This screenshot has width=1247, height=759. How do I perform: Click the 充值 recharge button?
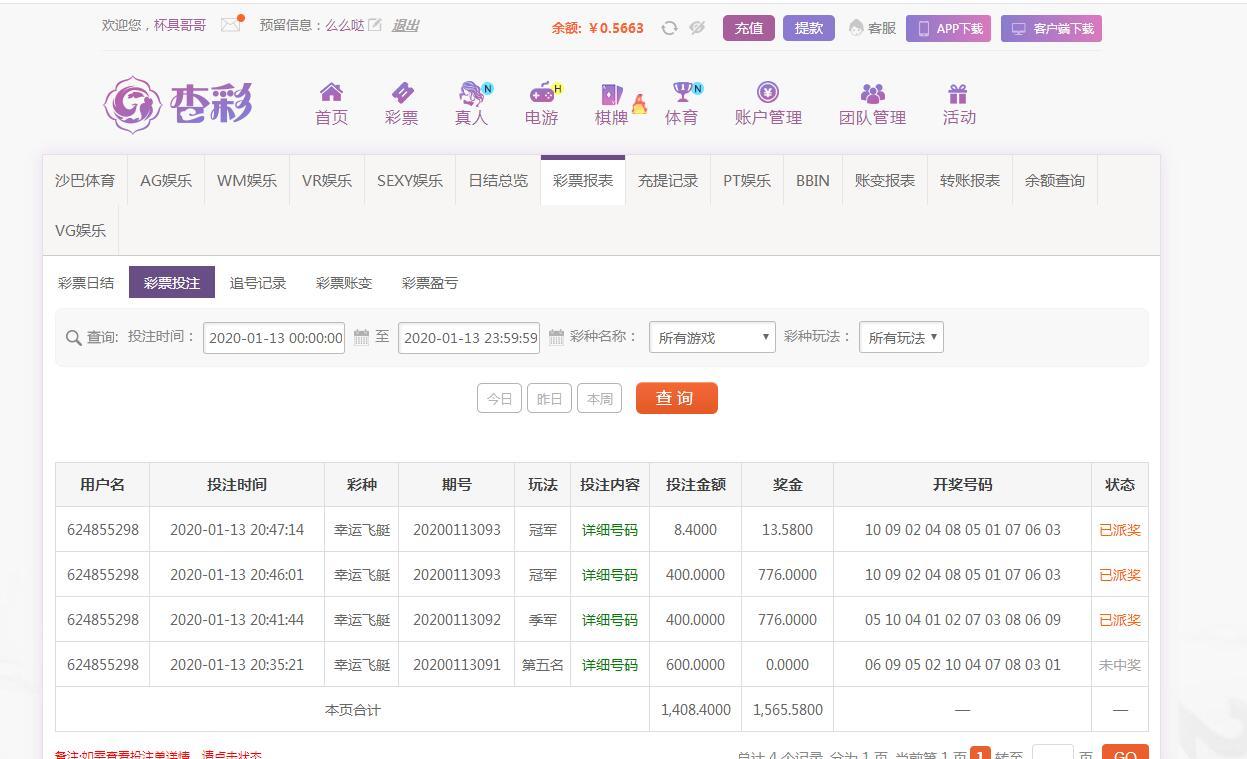748,28
